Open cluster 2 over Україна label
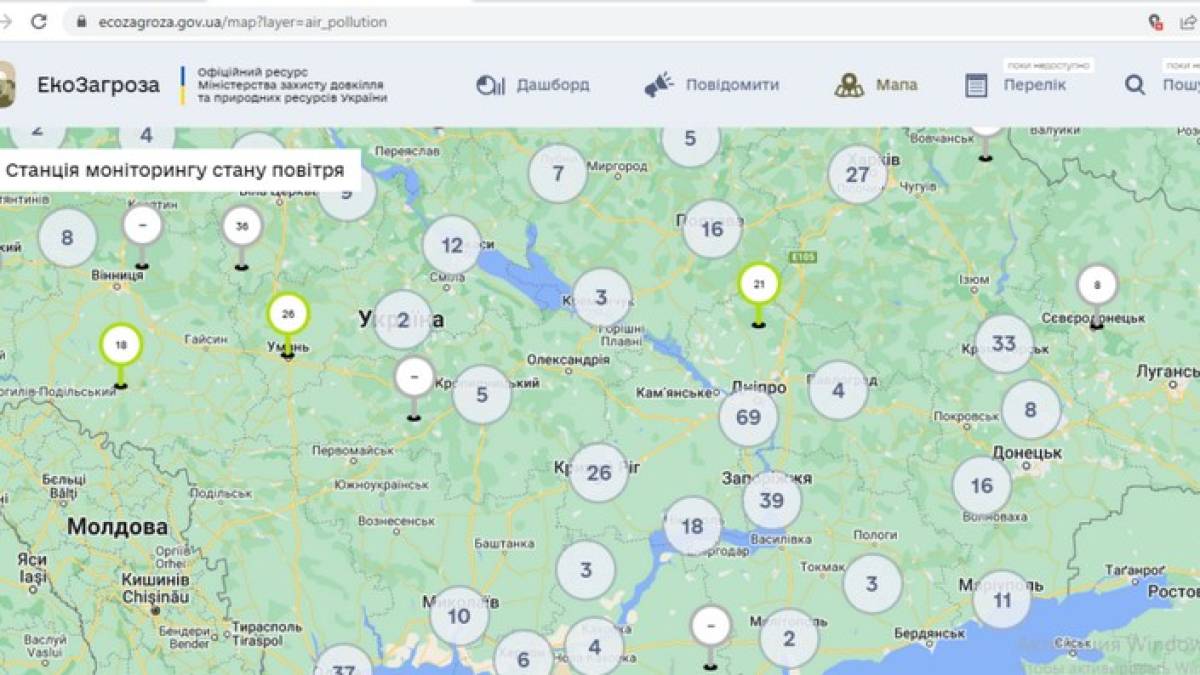 [403, 320]
